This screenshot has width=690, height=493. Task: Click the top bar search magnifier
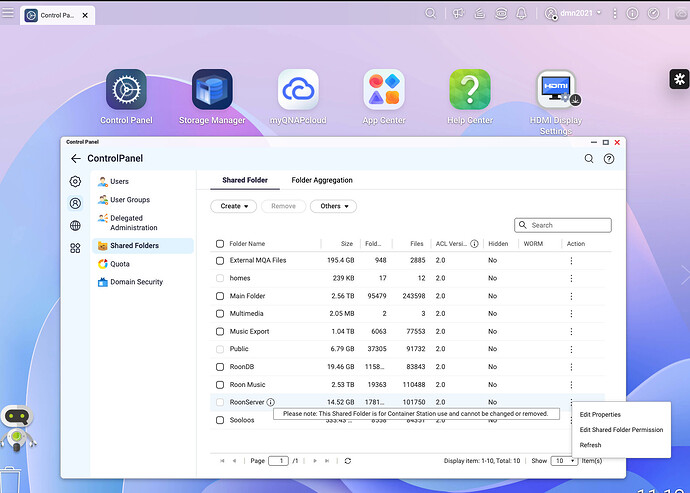[x=430, y=13]
